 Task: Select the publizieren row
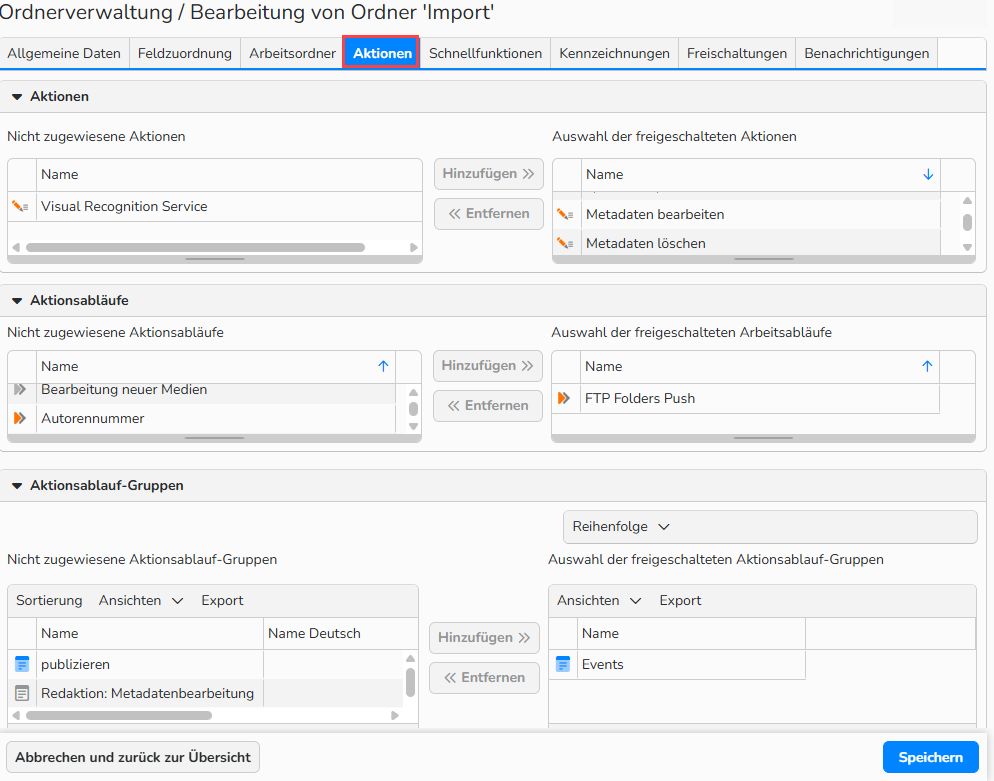205,664
